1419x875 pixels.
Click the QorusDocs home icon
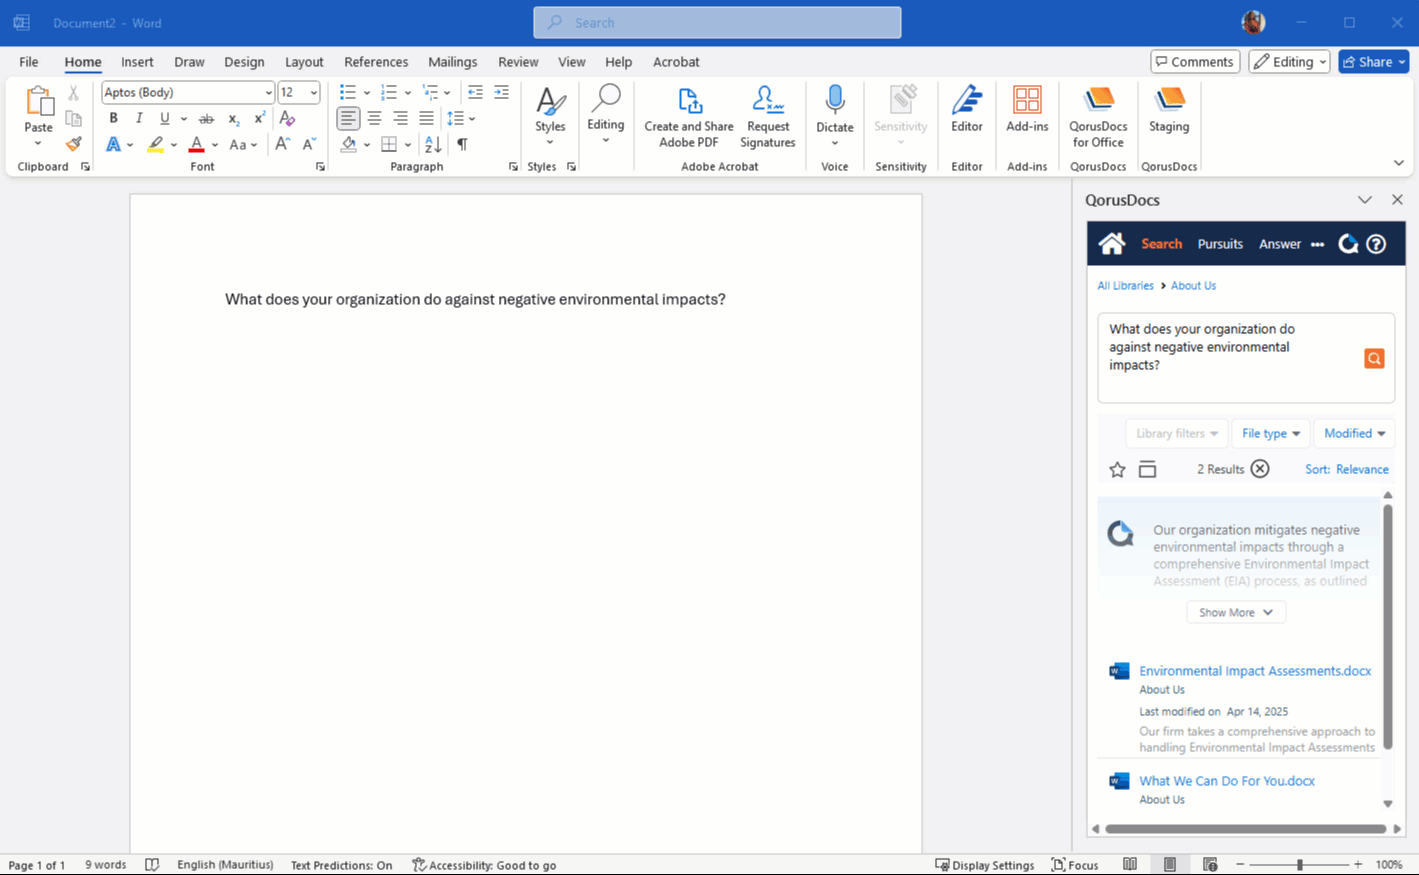[1111, 244]
